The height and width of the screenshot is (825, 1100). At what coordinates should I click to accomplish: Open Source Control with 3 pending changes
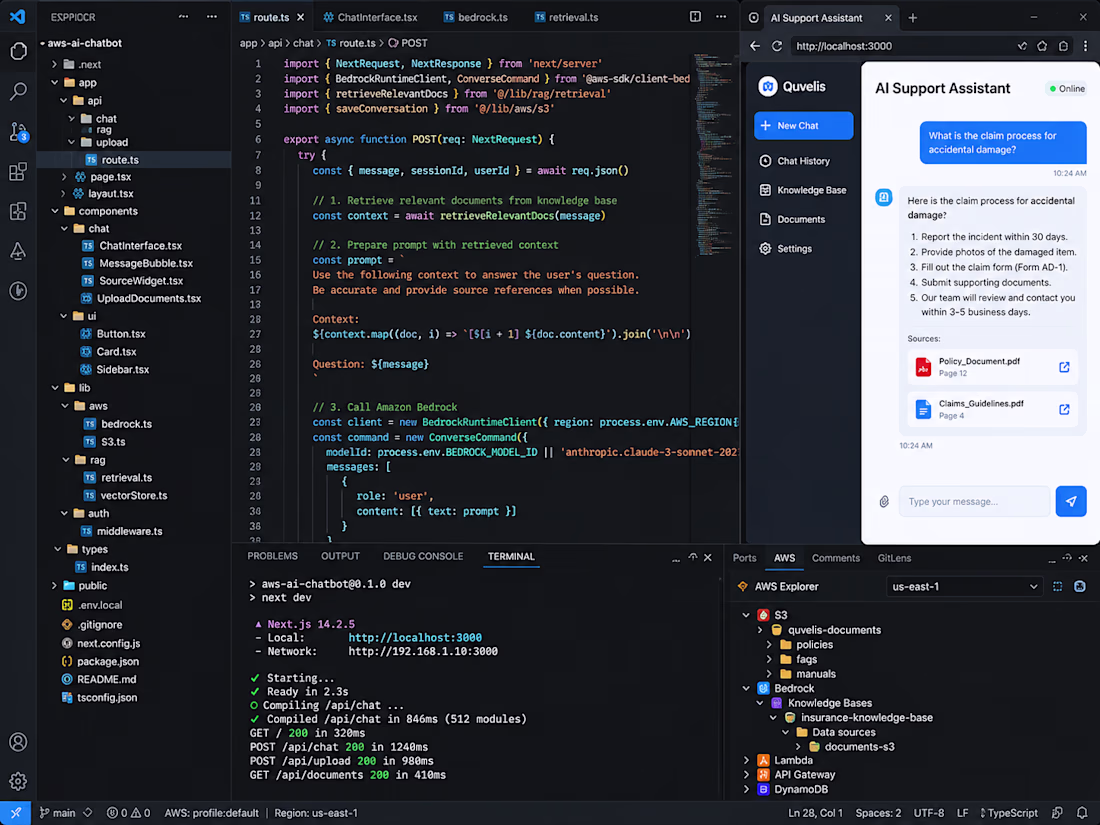[18, 131]
